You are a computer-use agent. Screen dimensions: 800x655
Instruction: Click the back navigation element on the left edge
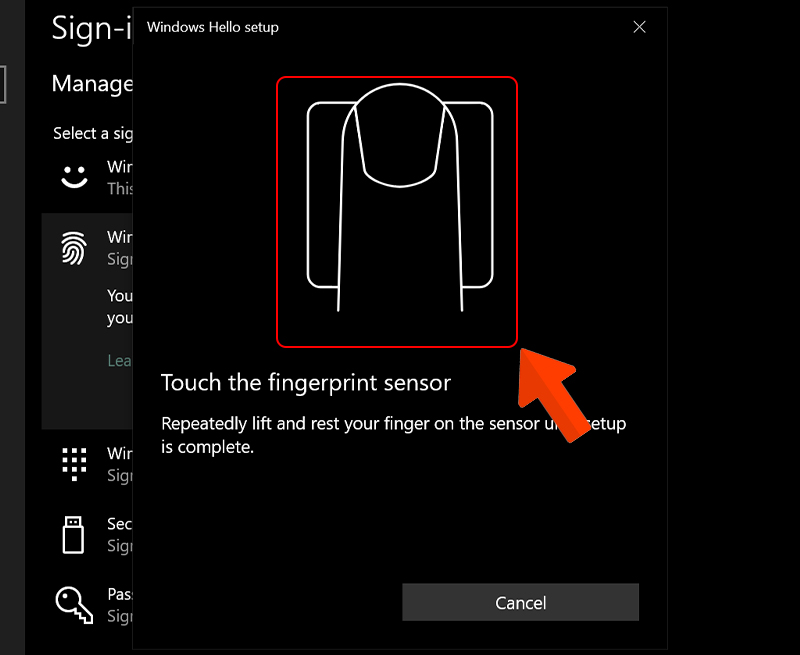[4, 85]
